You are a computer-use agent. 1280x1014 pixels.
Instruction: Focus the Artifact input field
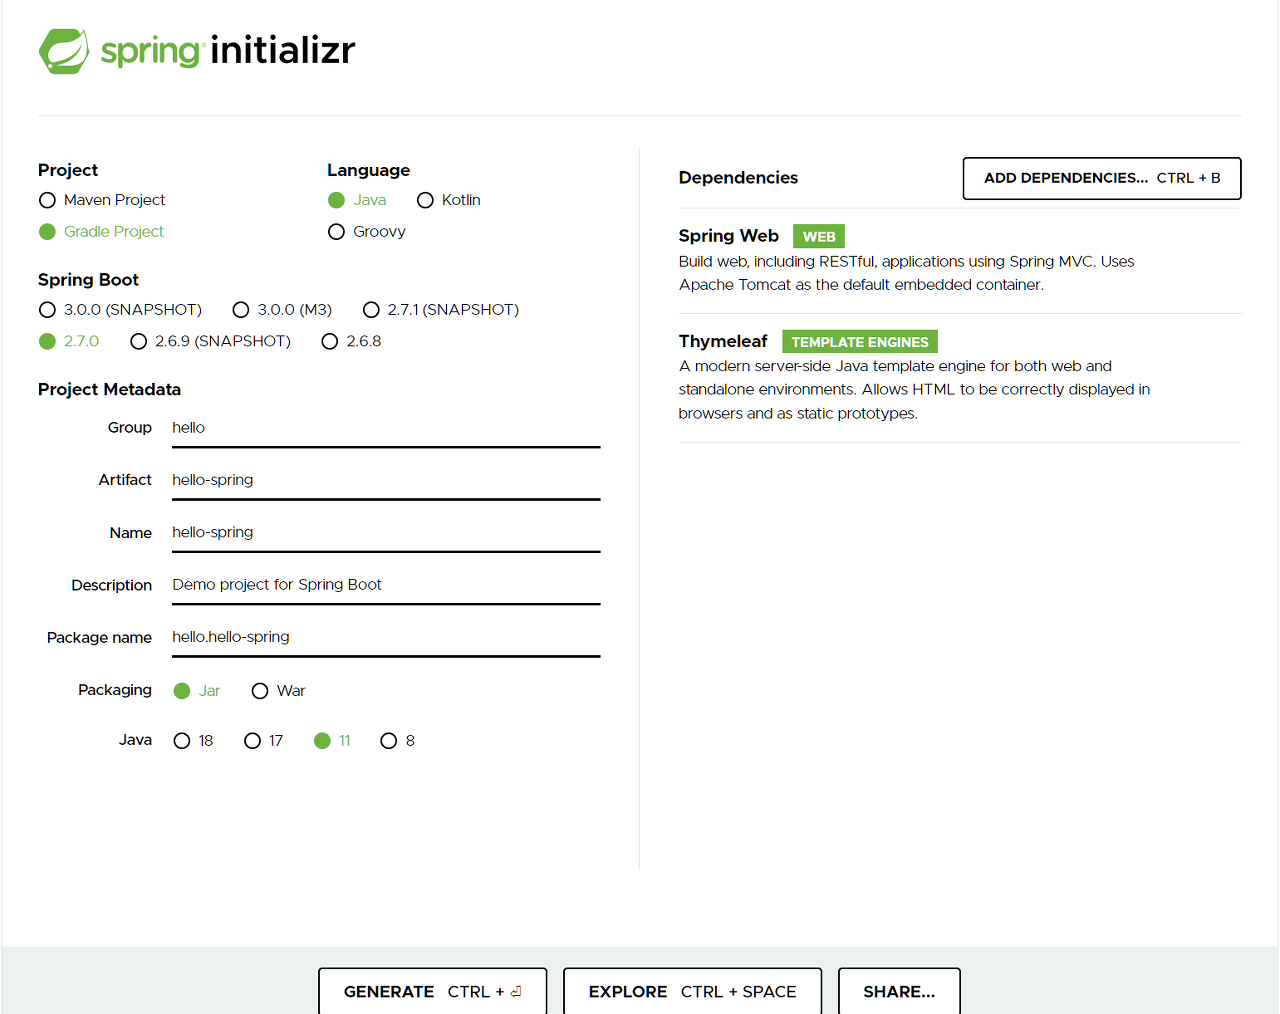pos(386,480)
